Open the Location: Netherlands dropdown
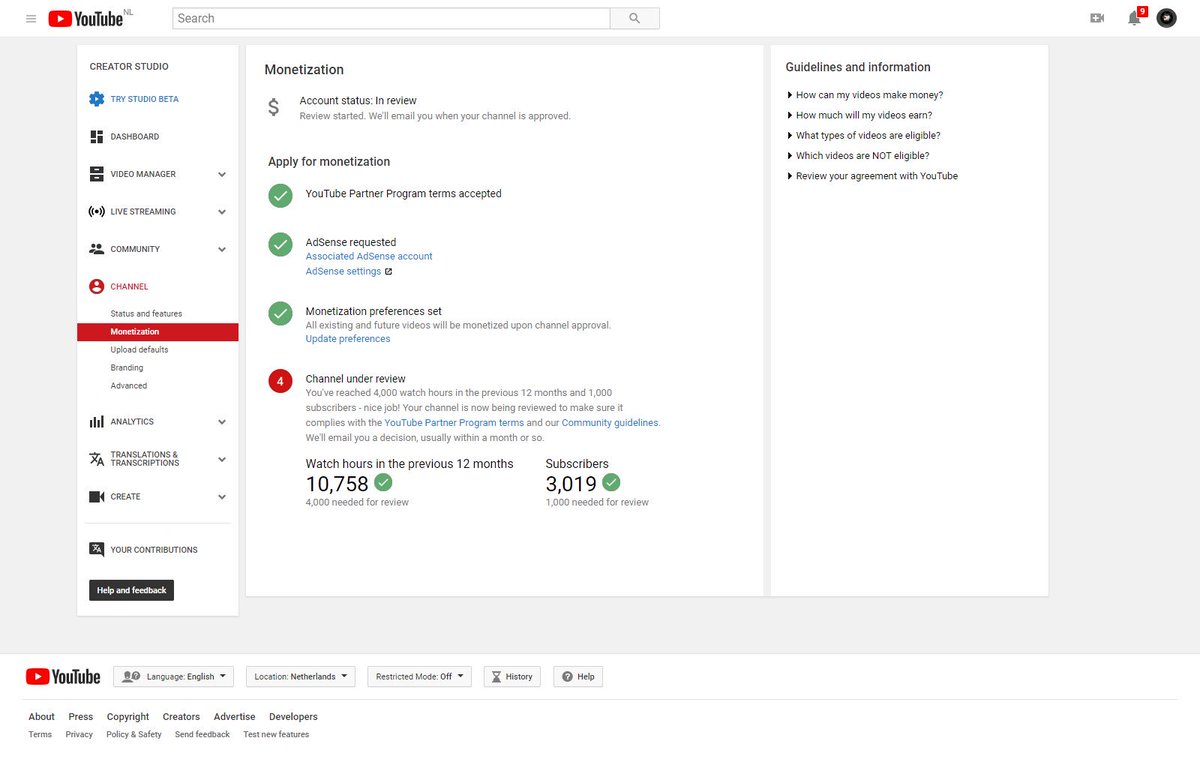 coord(300,677)
